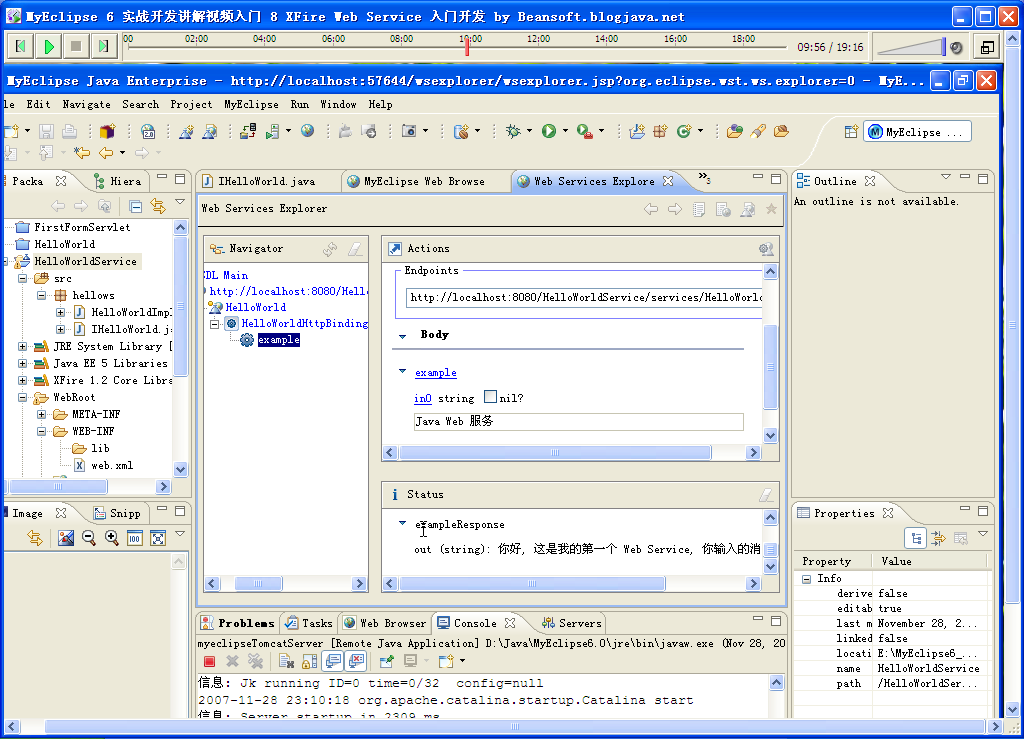The height and width of the screenshot is (739, 1024).
Task: Click the in0 value input field
Action: coord(579,422)
